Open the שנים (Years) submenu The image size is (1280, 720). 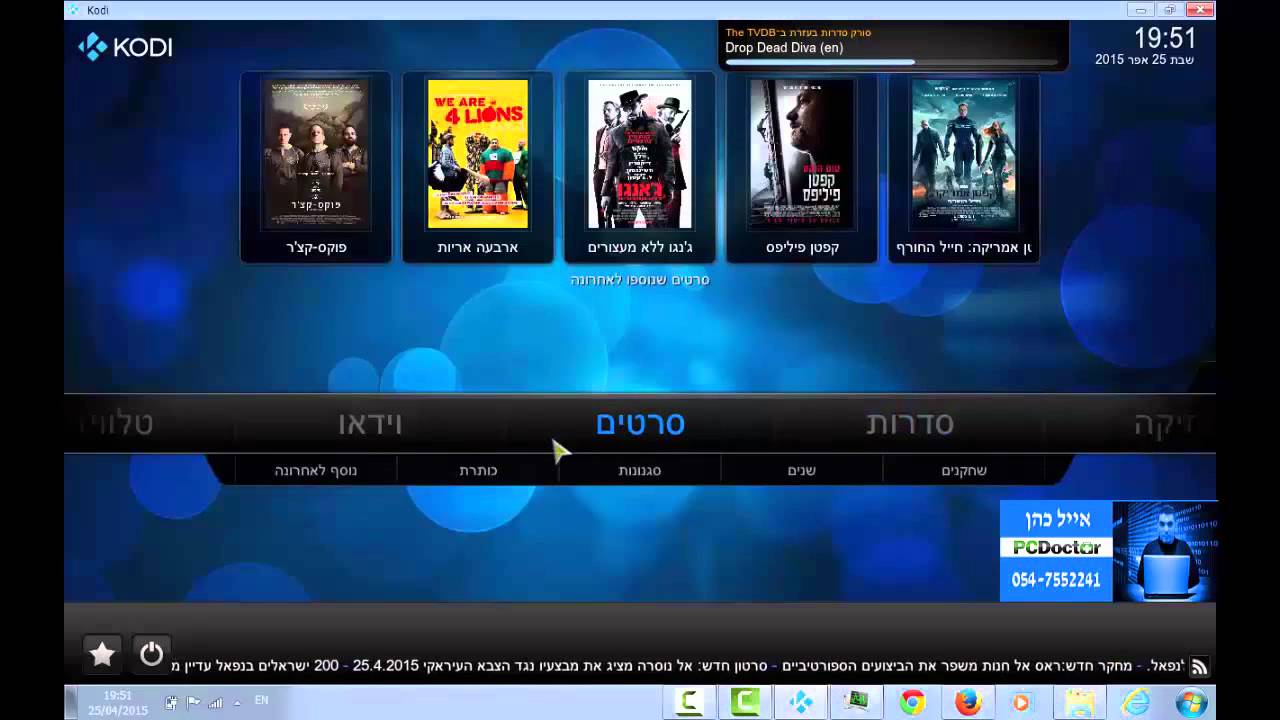click(x=802, y=470)
